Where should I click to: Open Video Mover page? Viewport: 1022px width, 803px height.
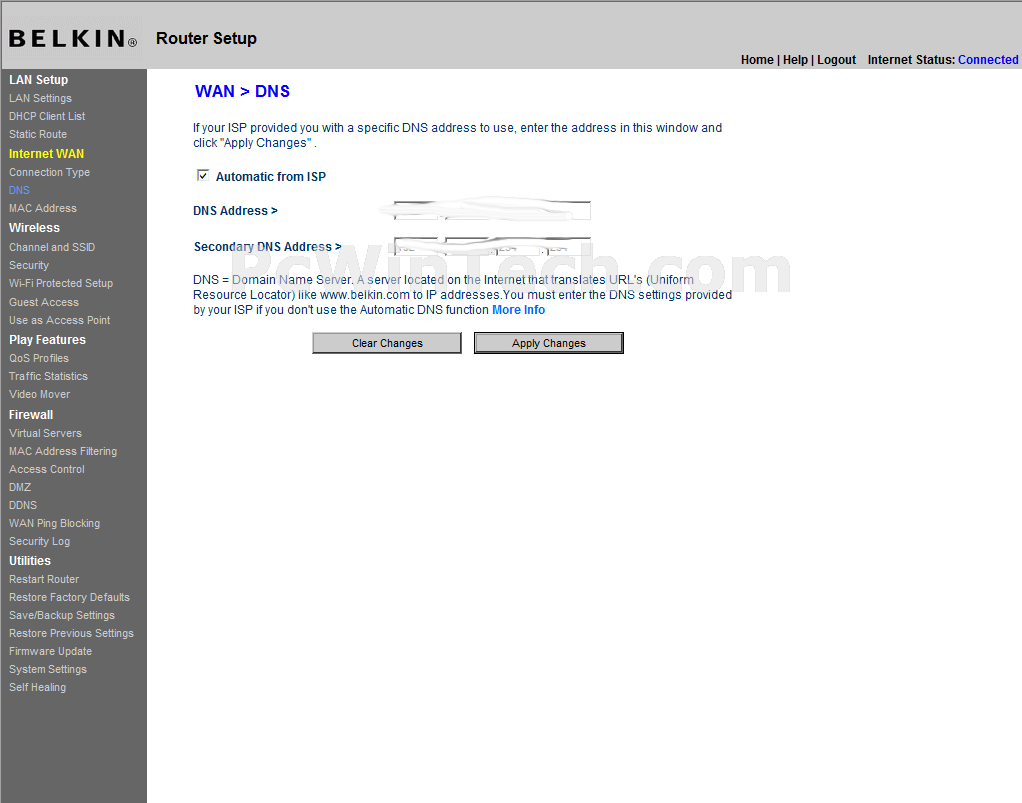pyautogui.click(x=39, y=394)
